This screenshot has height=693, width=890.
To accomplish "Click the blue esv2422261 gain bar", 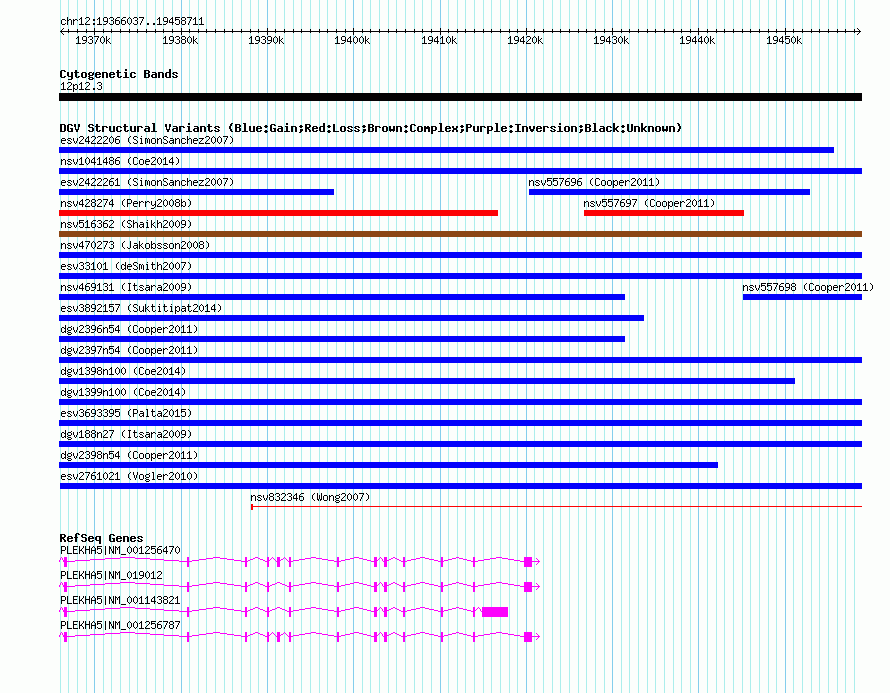I will point(196,192).
